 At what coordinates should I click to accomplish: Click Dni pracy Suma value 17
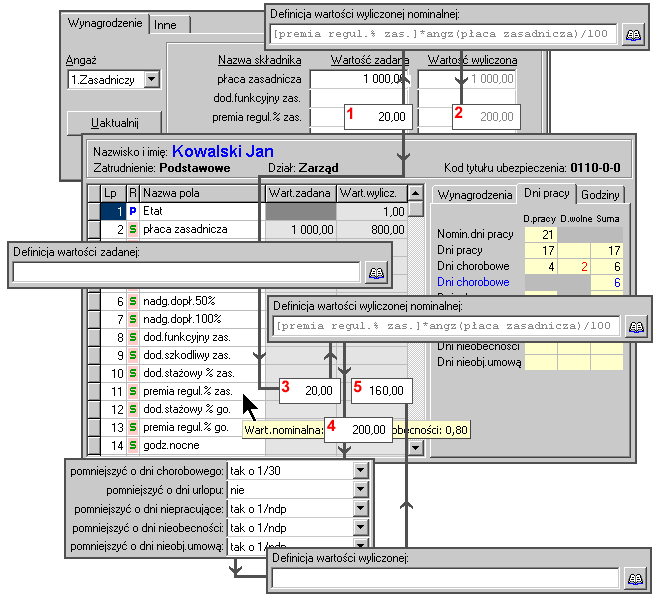coord(607,250)
